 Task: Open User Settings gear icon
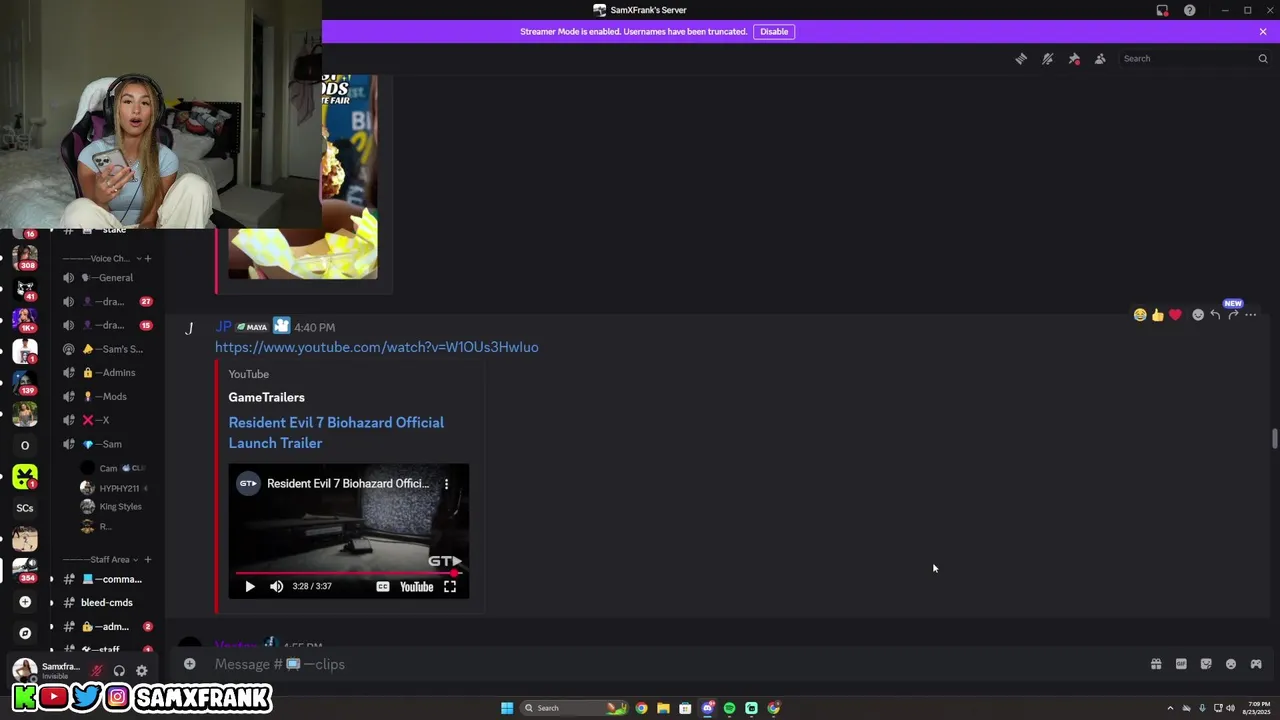click(x=141, y=671)
